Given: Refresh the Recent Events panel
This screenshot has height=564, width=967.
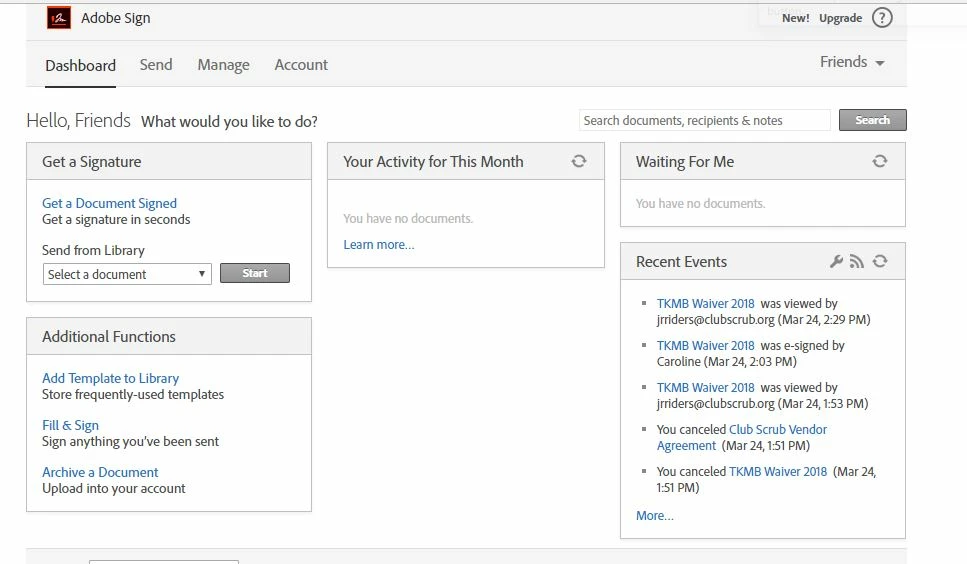Looking at the screenshot, I should tap(879, 261).
